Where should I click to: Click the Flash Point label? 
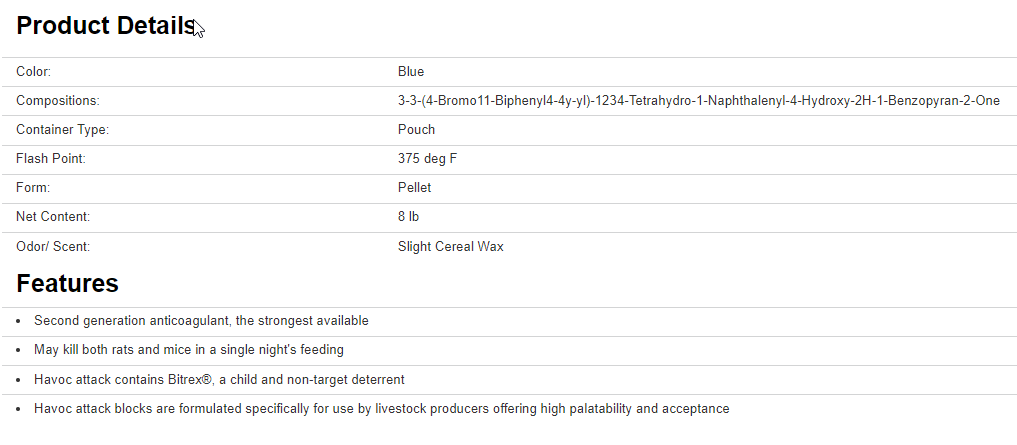tap(50, 159)
